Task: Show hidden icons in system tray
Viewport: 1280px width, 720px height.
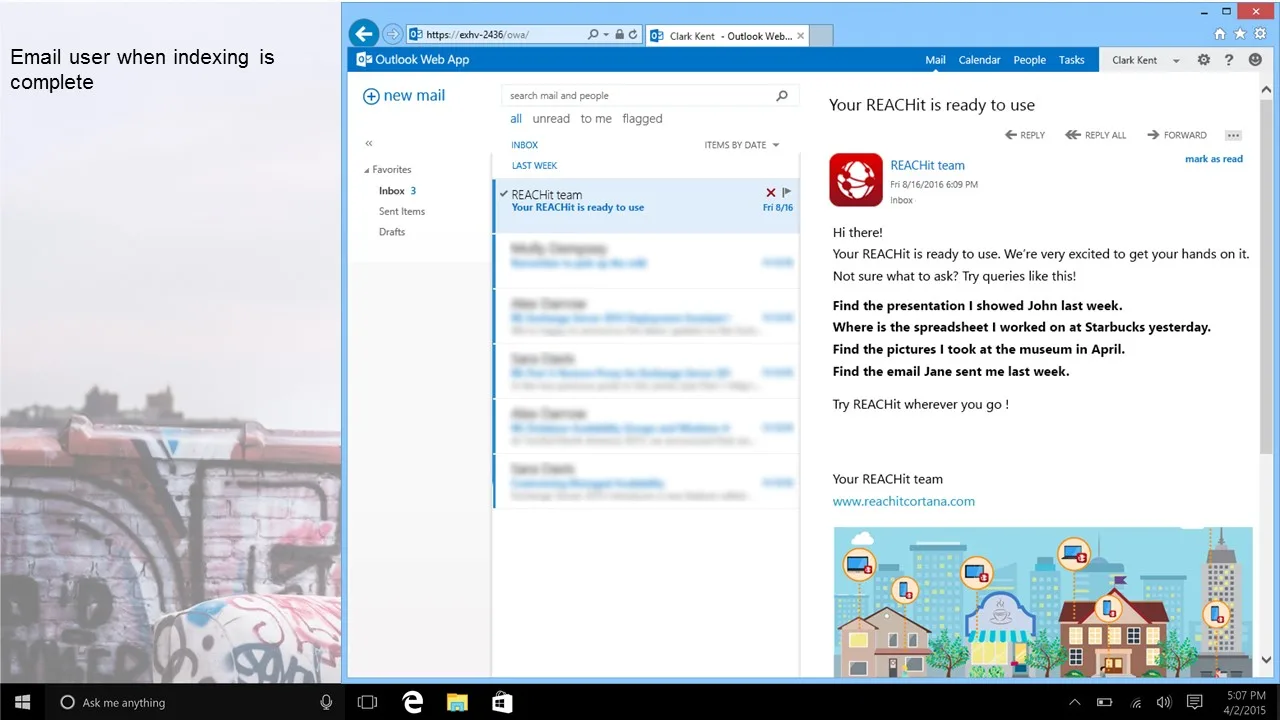Action: pos(1075,702)
